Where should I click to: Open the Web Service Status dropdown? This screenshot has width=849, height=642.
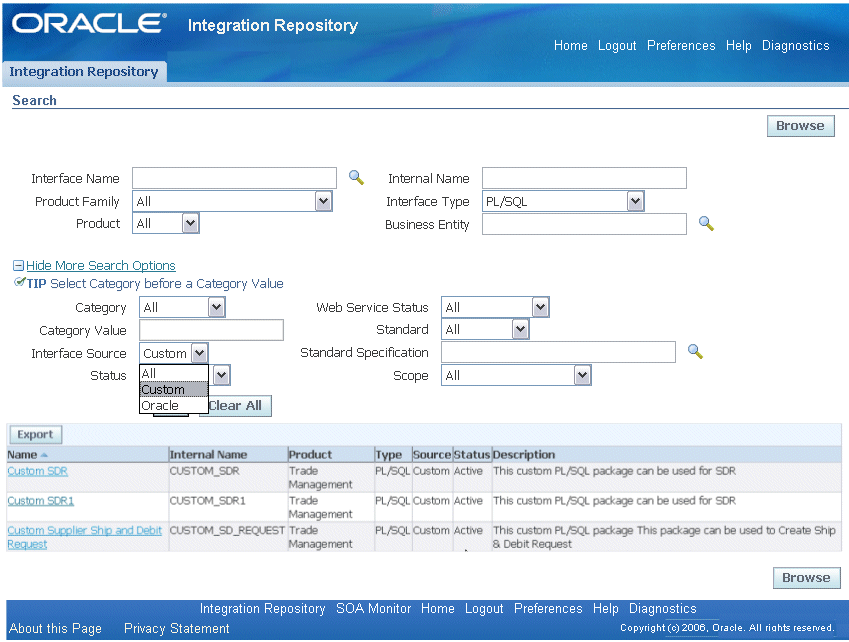point(495,307)
